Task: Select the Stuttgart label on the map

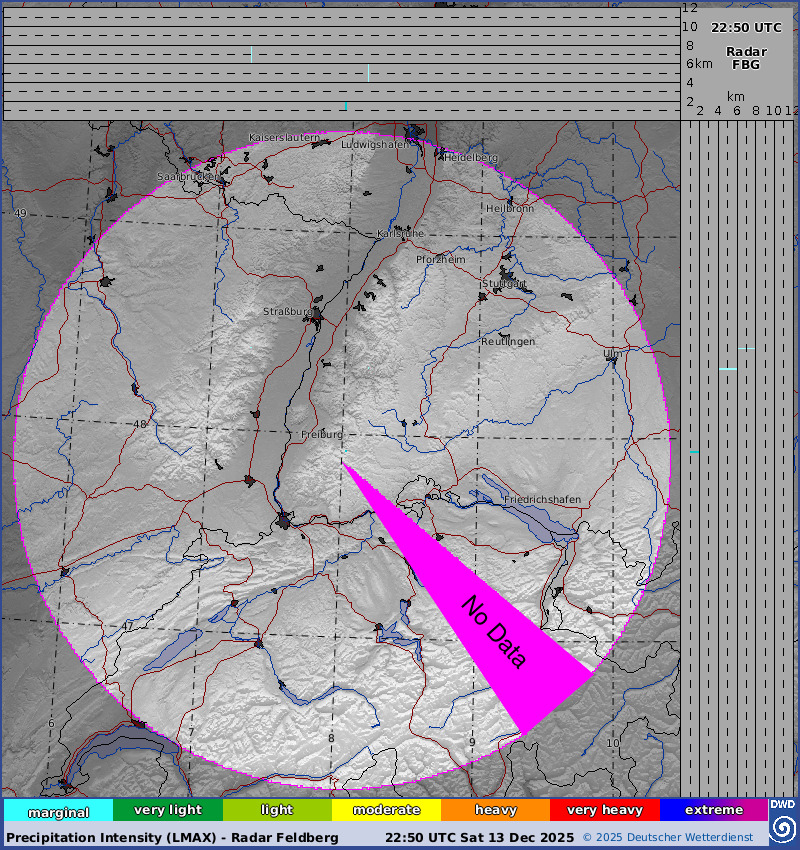Action: click(x=503, y=284)
